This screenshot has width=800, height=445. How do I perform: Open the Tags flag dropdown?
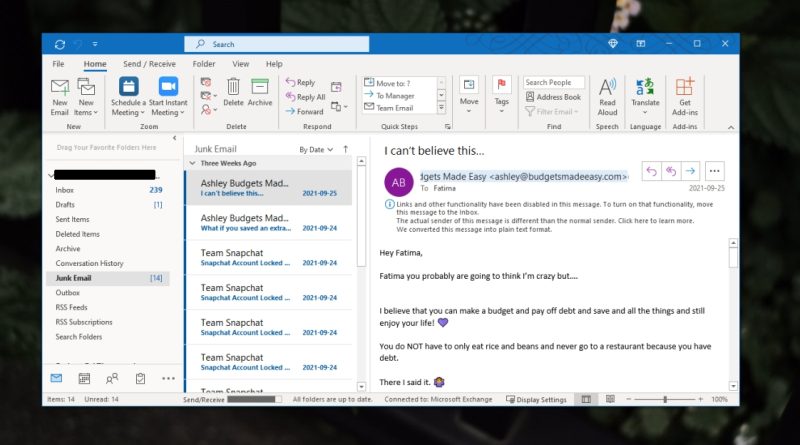[502, 95]
